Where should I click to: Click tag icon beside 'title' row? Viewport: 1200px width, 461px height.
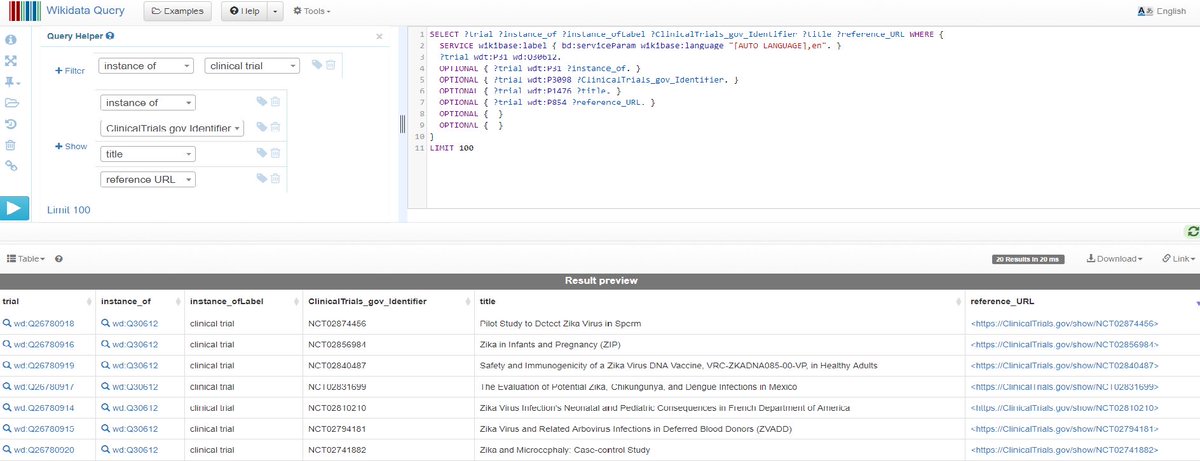[x=262, y=153]
